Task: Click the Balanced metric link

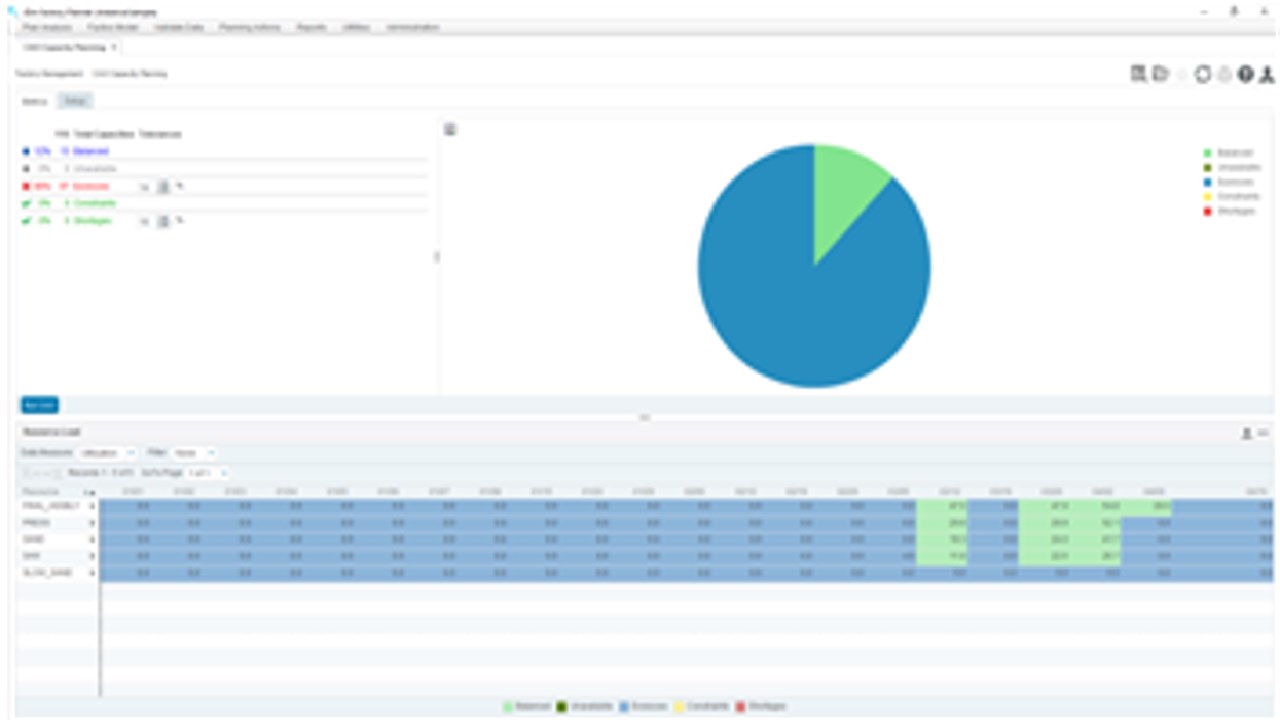Action: [90, 151]
